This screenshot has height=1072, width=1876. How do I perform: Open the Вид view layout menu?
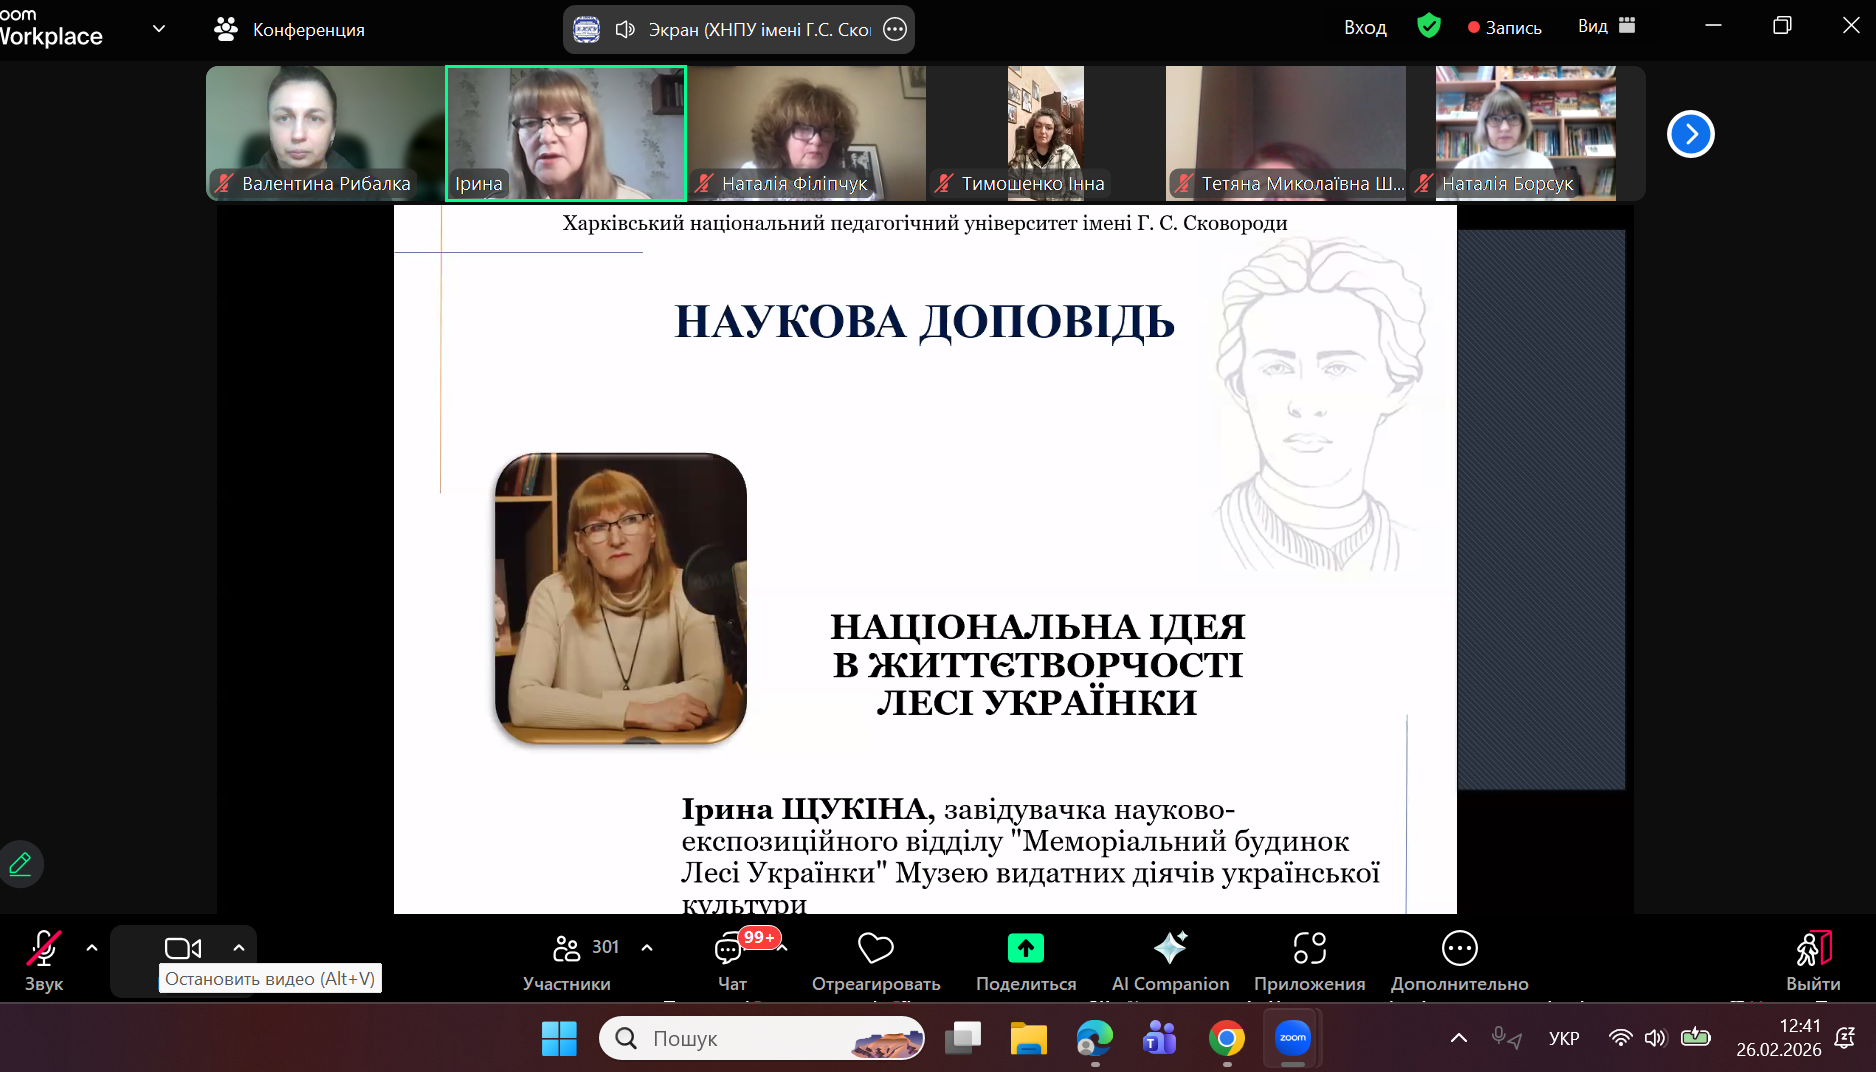click(x=1606, y=27)
